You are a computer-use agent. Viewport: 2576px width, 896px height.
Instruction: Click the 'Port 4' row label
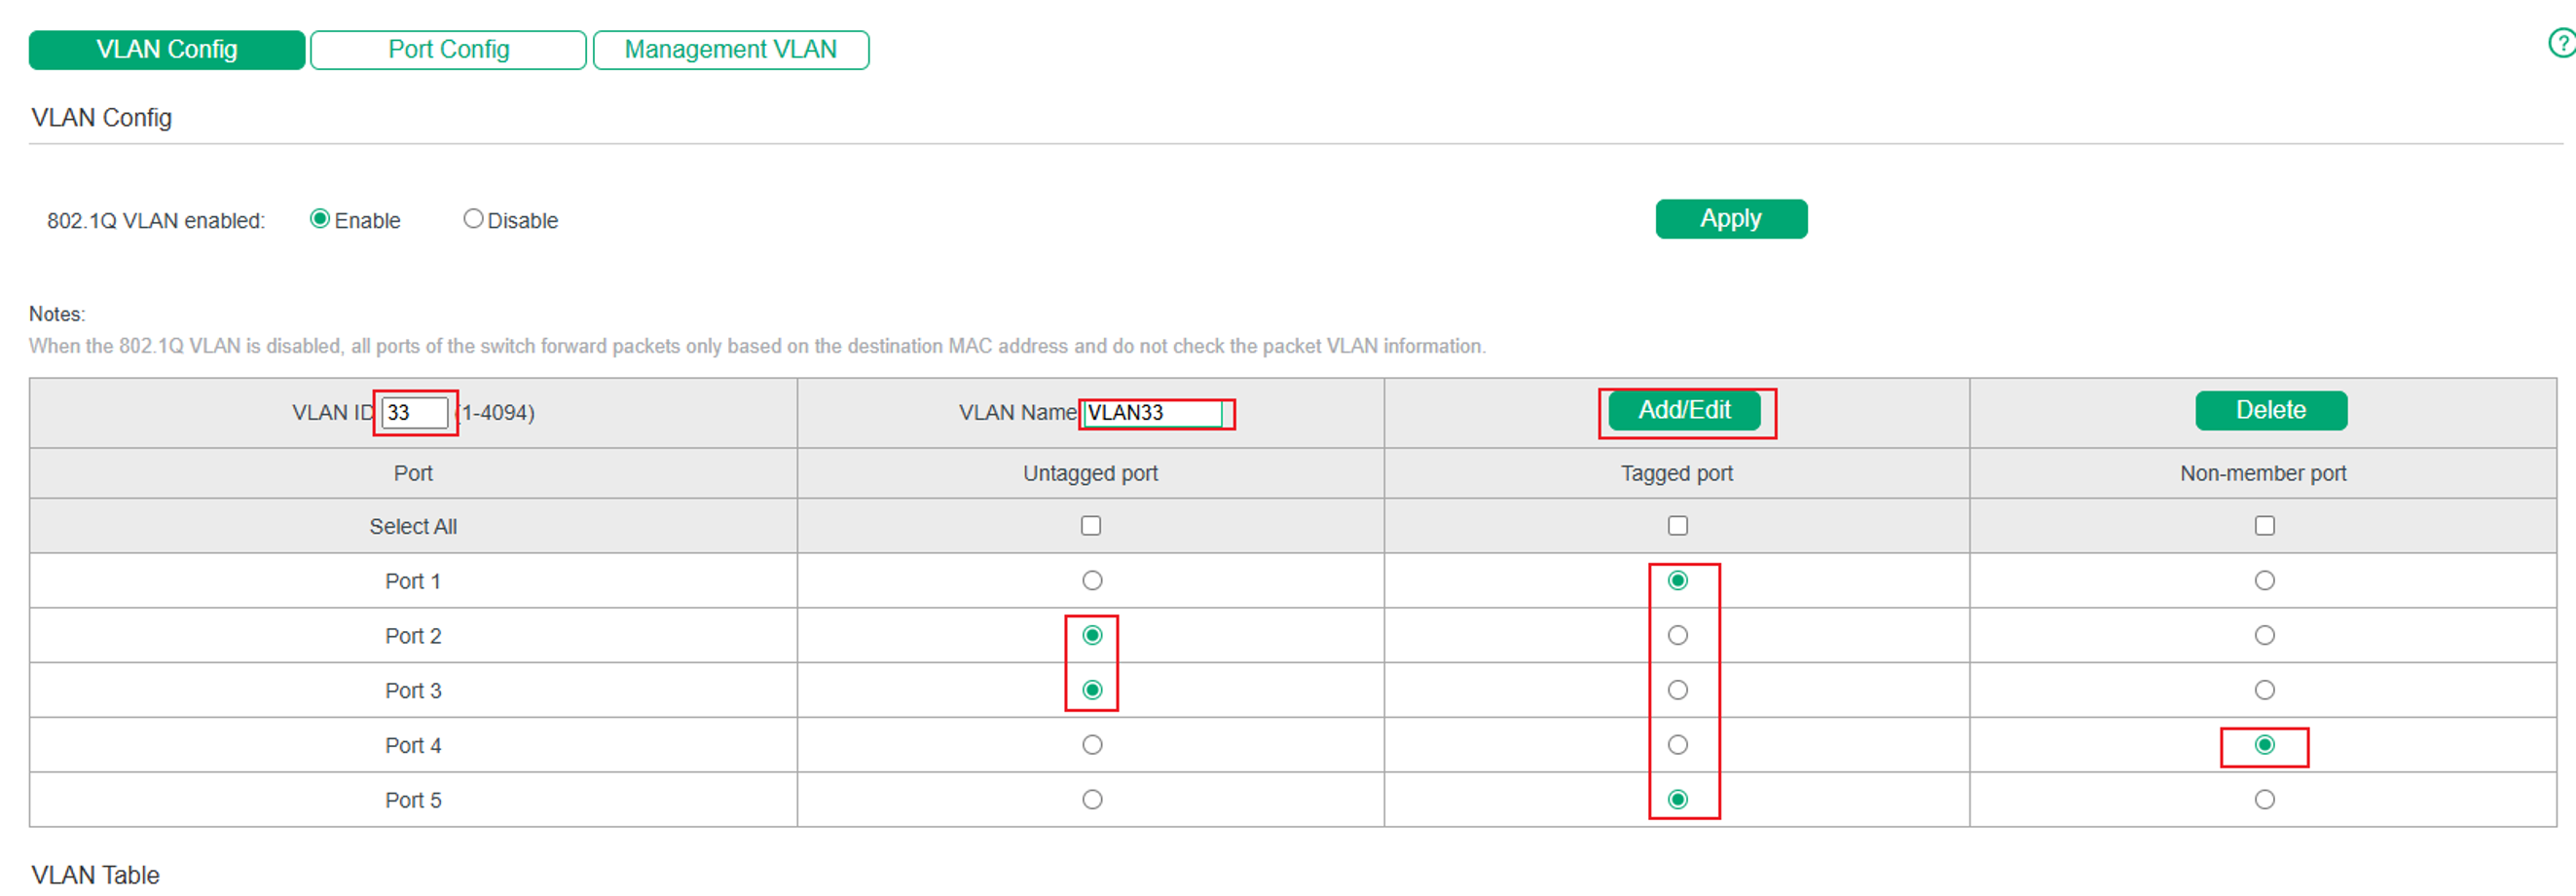[413, 746]
